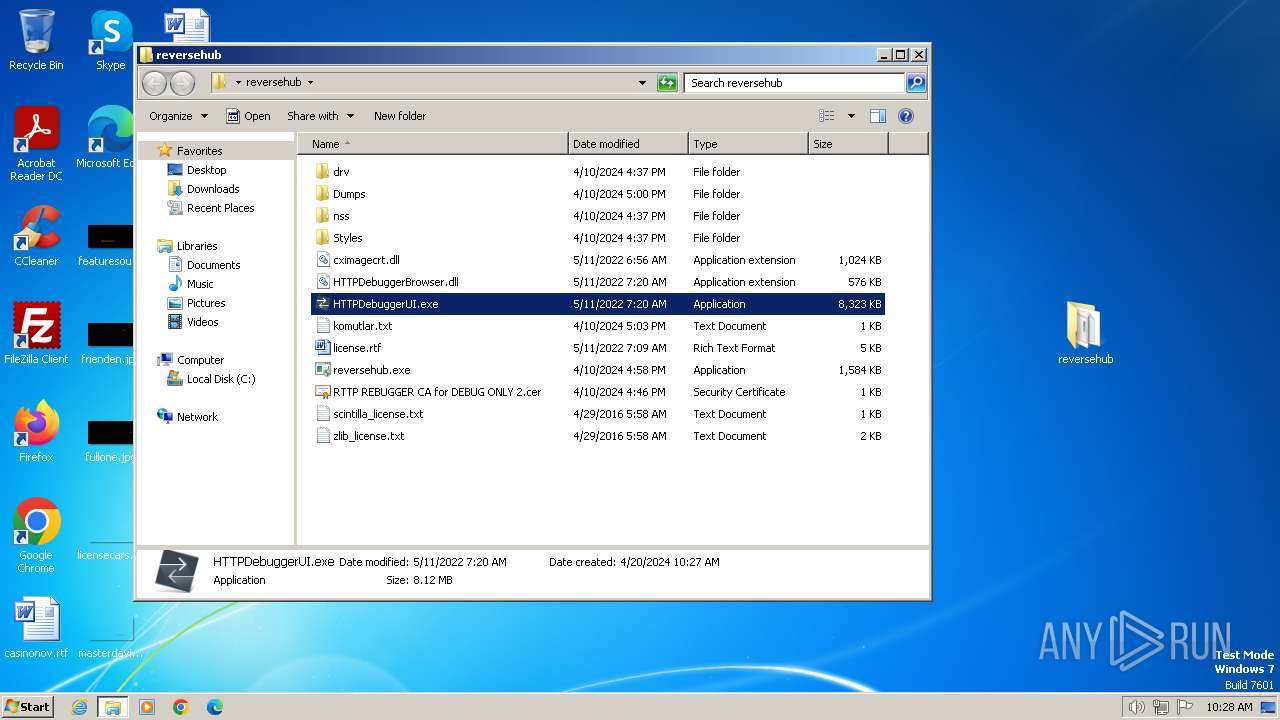Viewport: 1280px width, 720px height.
Task: Open the change view dropdown arrow
Action: tap(851, 116)
